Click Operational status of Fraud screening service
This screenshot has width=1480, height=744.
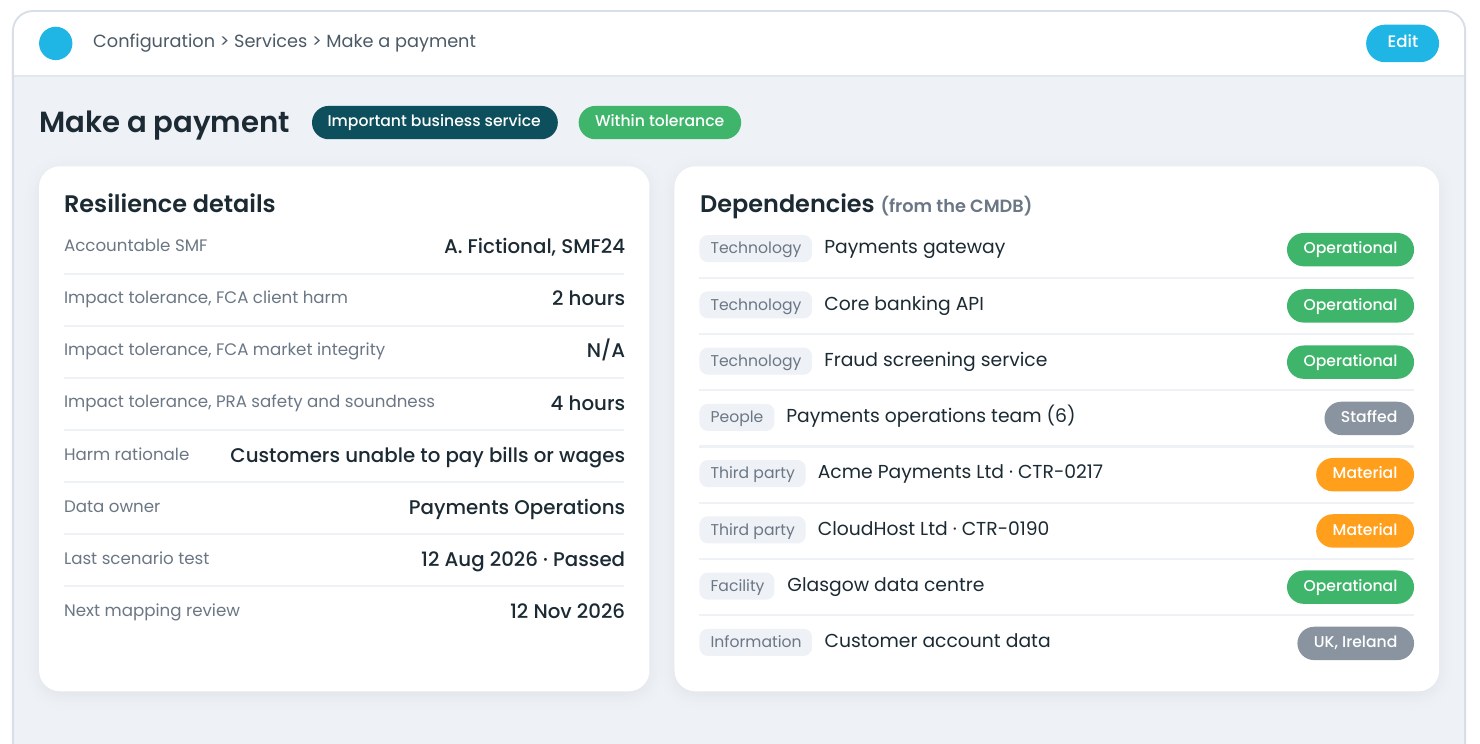(x=1350, y=361)
